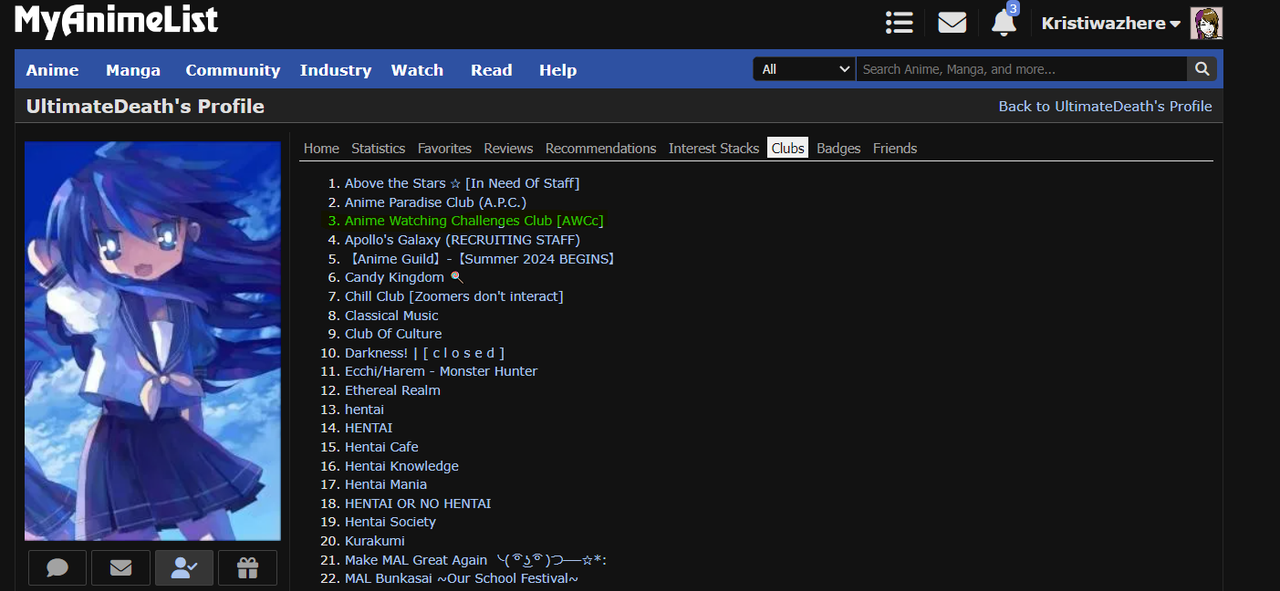
Task: Switch to the Recommendations tab
Action: [x=600, y=148]
